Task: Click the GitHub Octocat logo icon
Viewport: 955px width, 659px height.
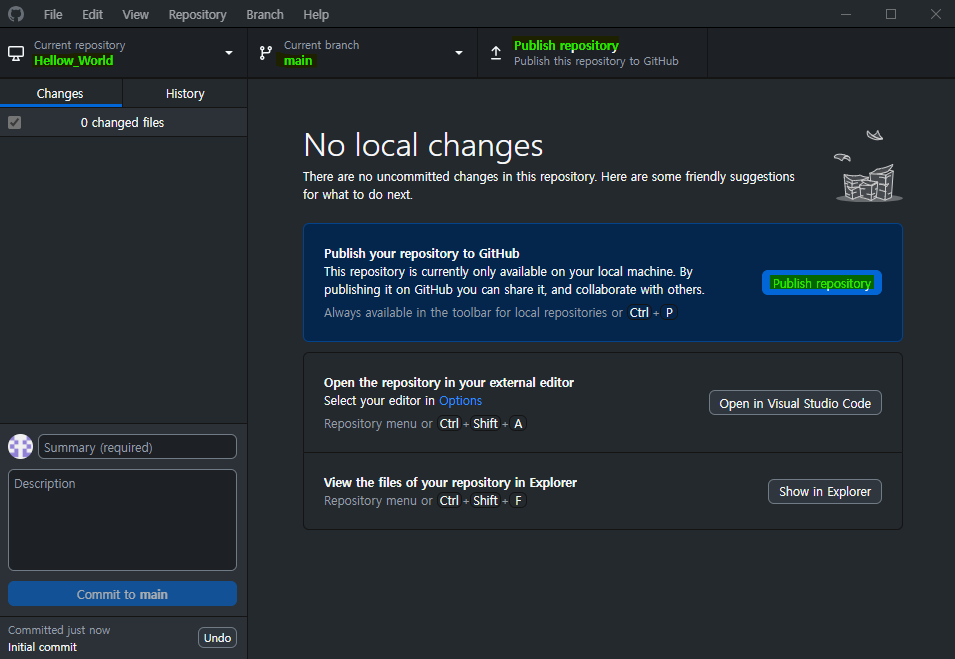Action: tap(16, 14)
